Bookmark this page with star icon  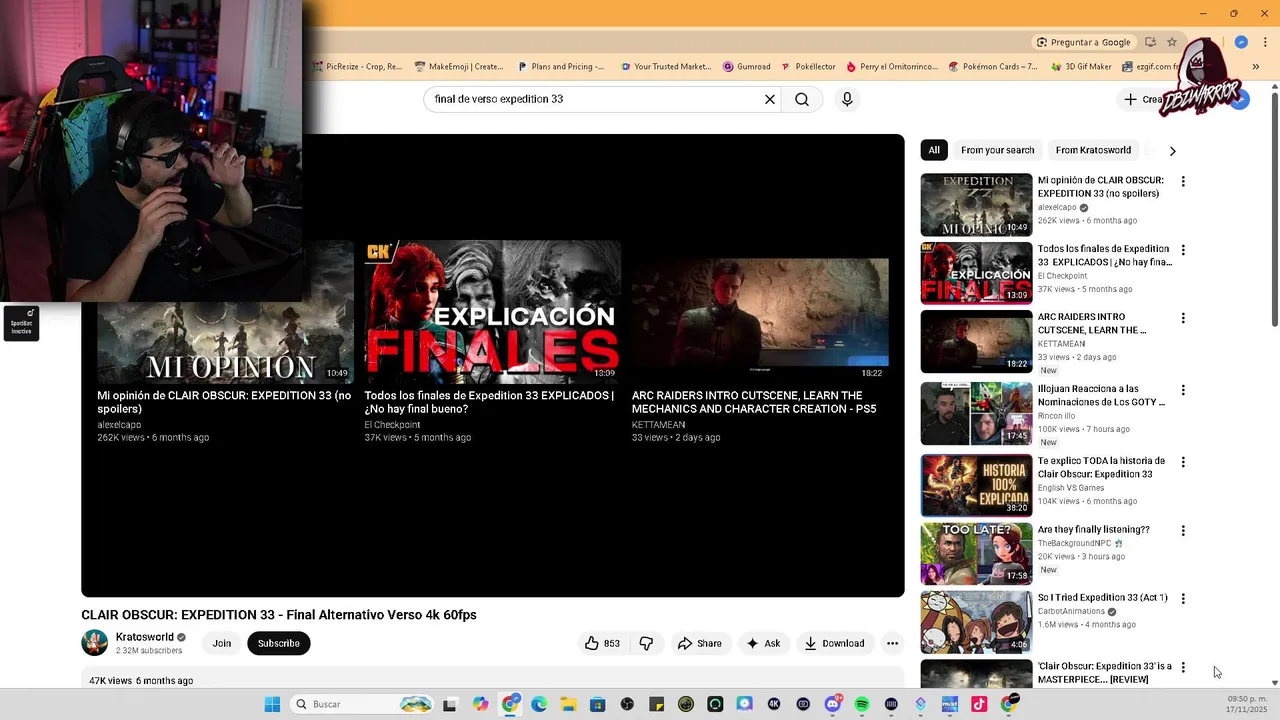pos(1172,42)
